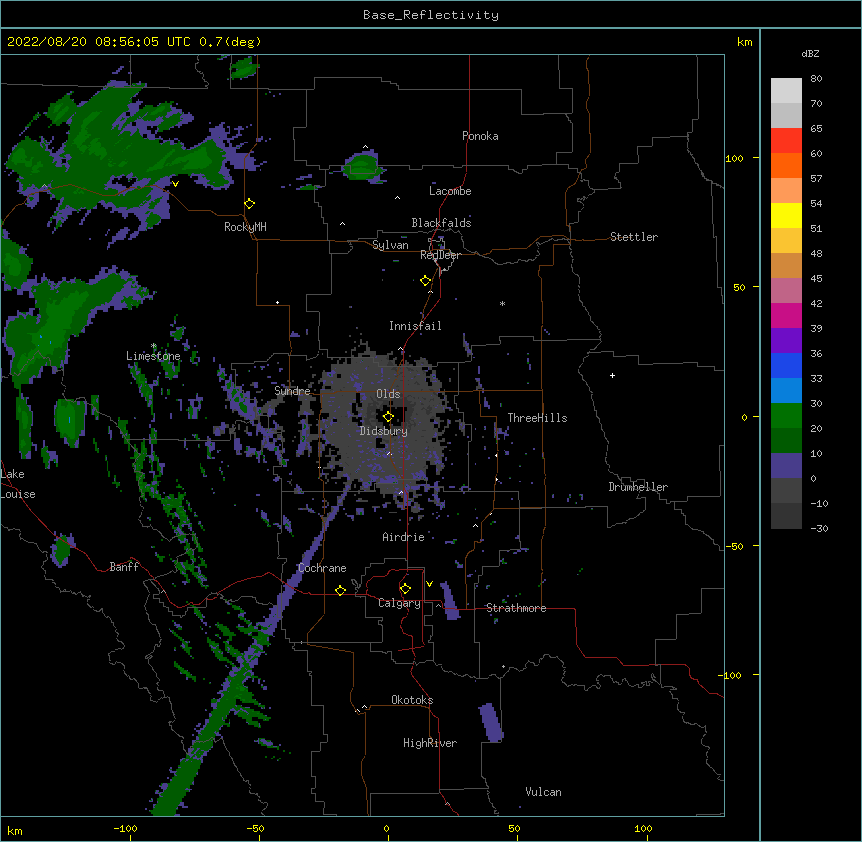Image resolution: width=862 pixels, height=842 pixels.
Task: Click the Sylvan label
Action: coord(390,245)
